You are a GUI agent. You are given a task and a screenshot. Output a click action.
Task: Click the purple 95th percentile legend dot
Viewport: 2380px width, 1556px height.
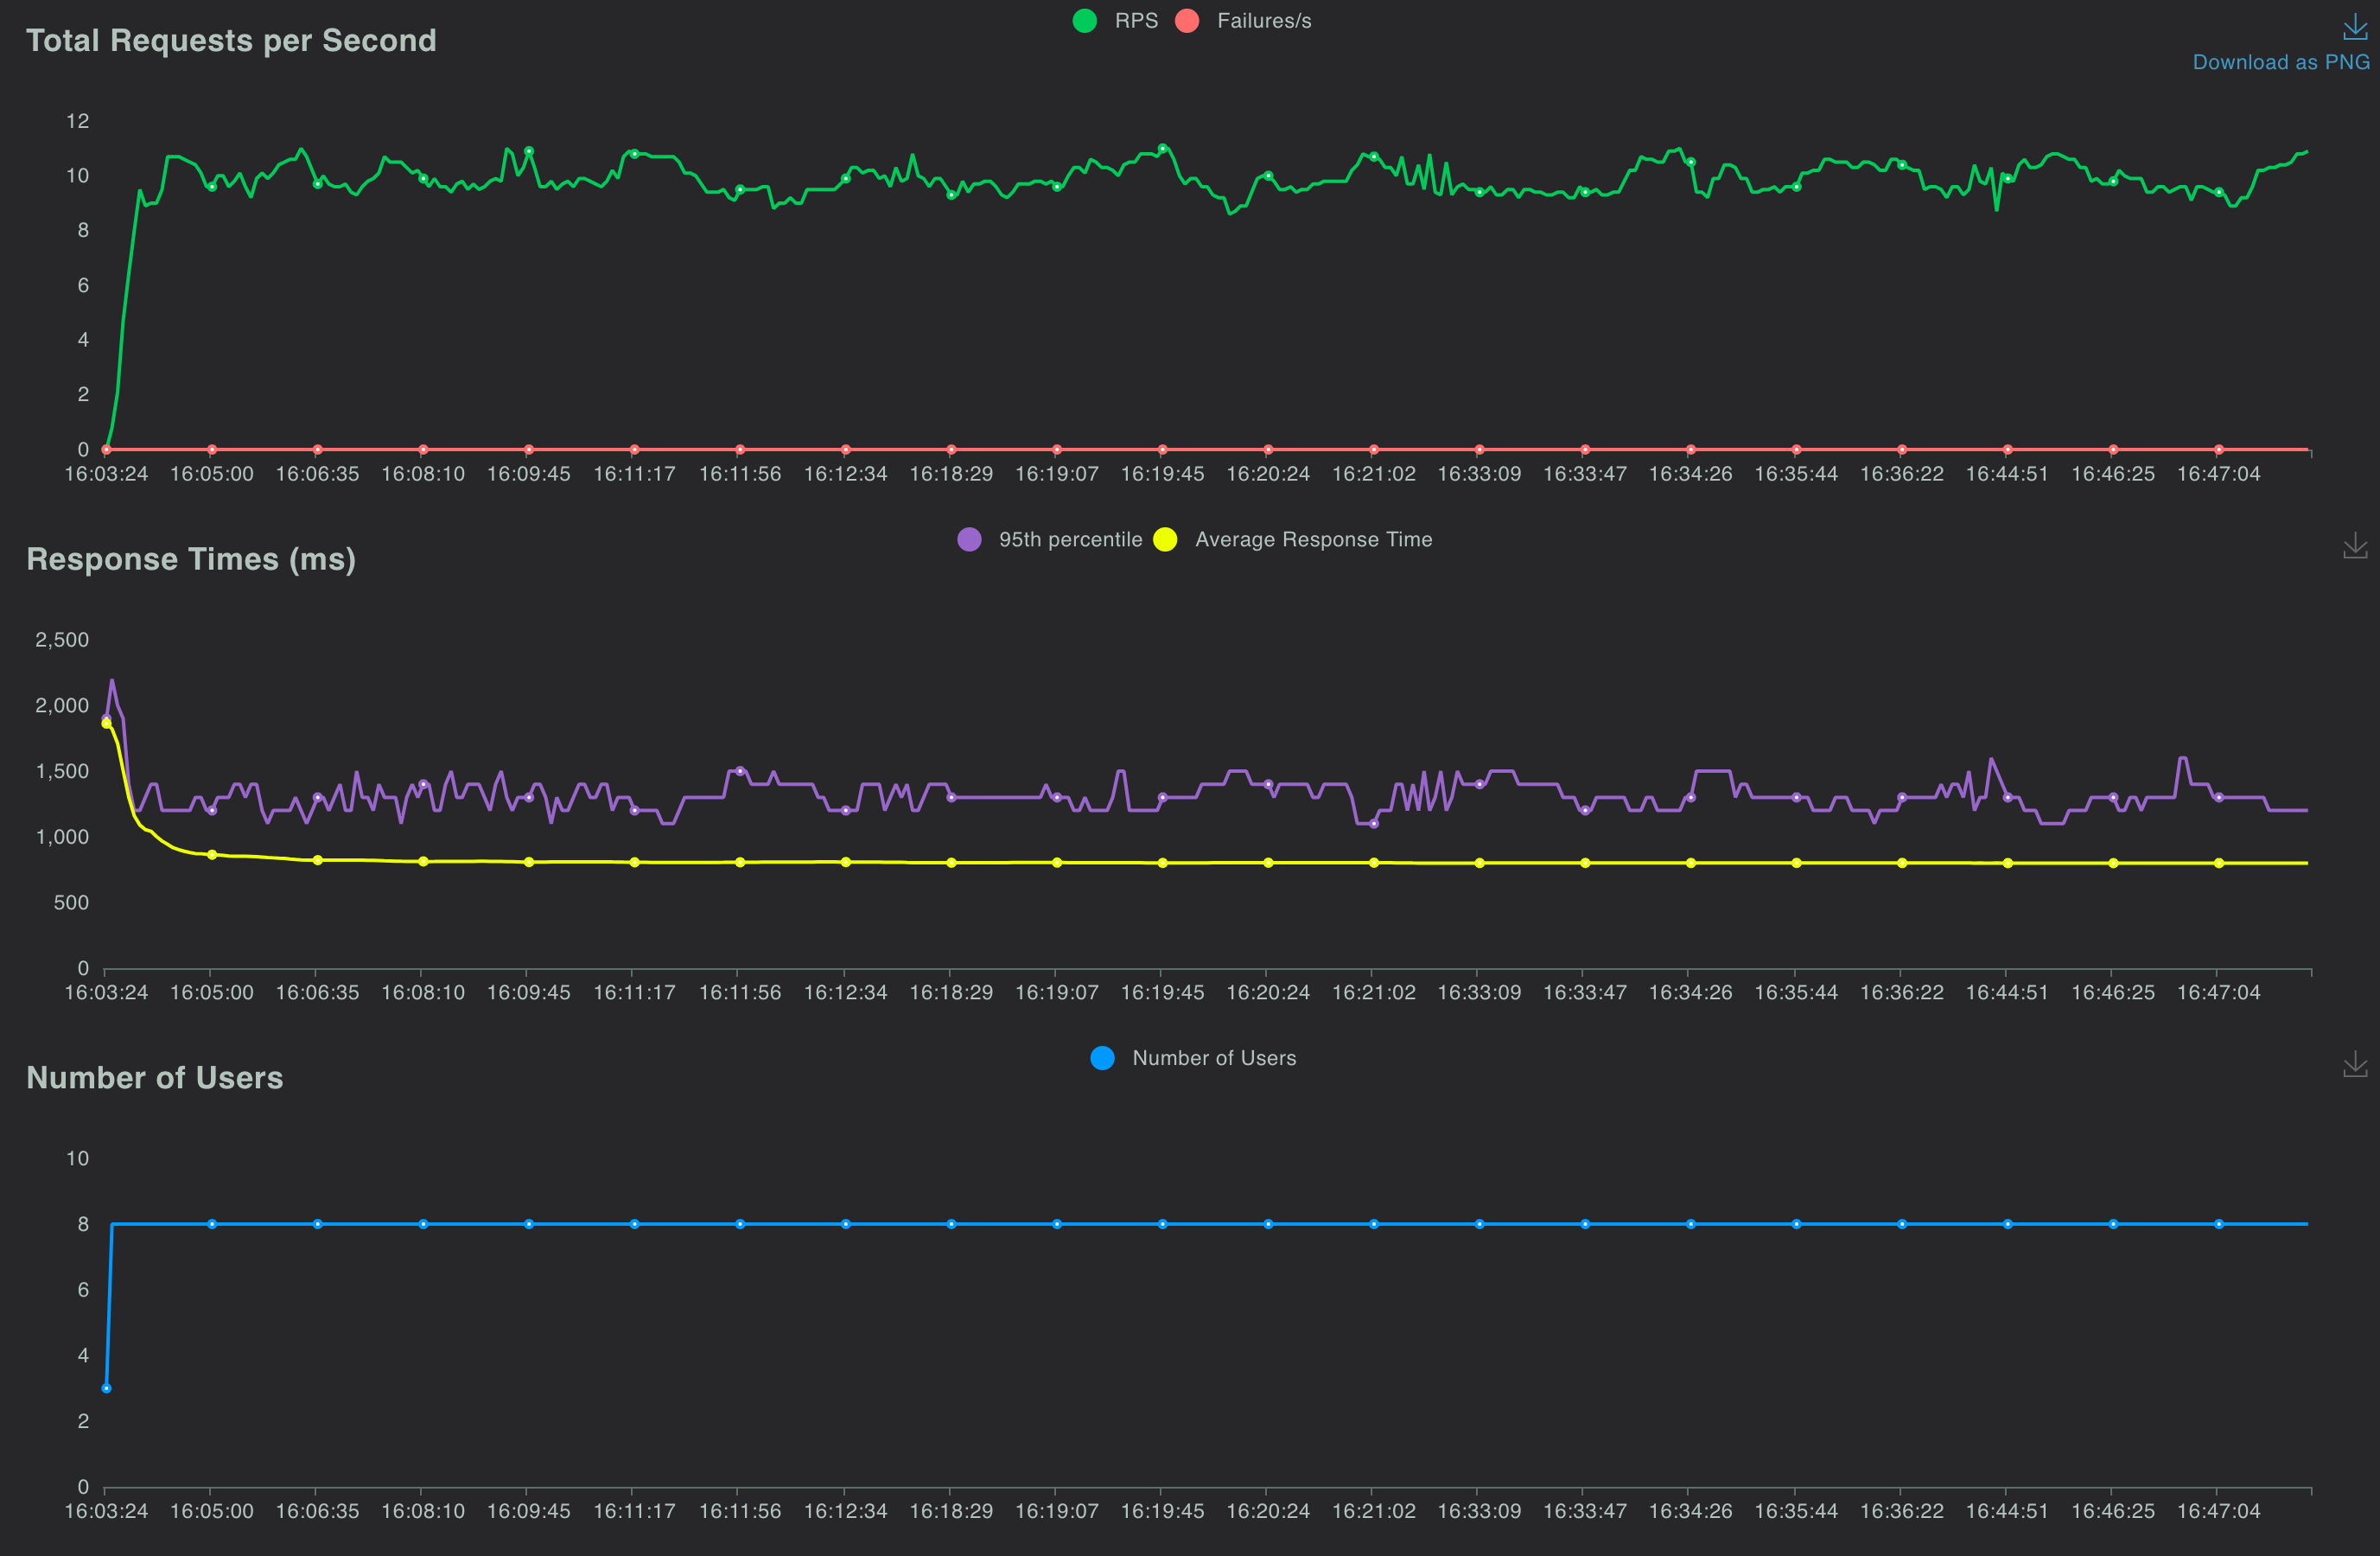pyautogui.click(x=969, y=540)
